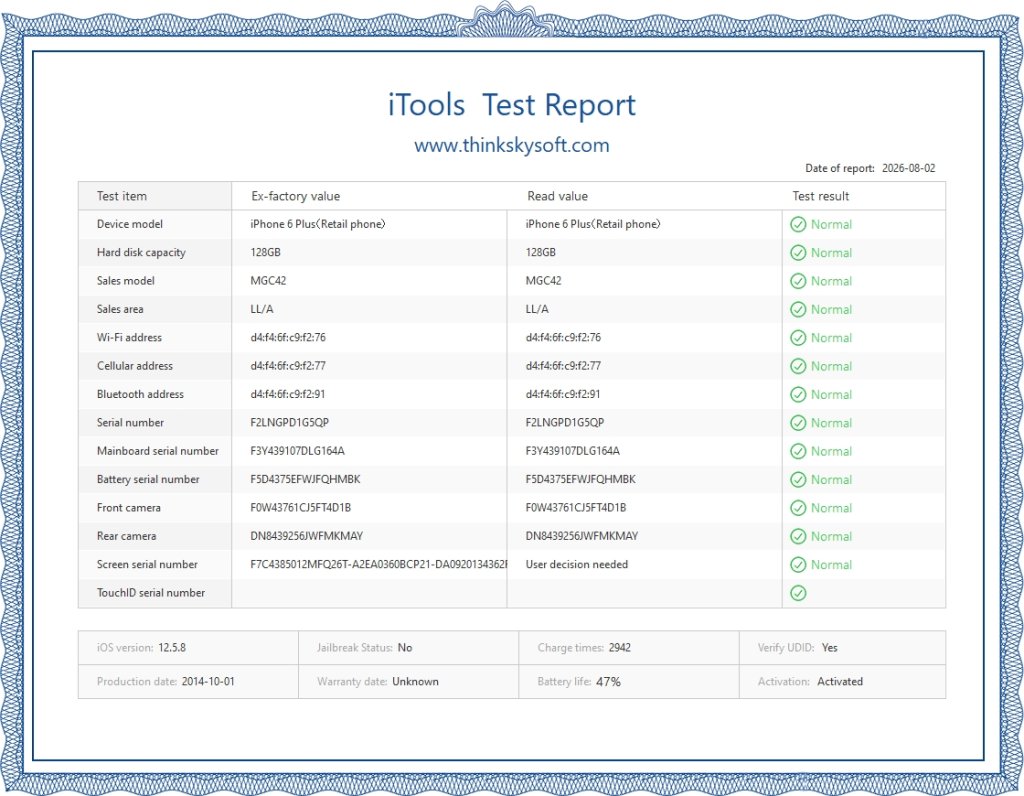Click the Battery life 47% value

pyautogui.click(x=608, y=682)
